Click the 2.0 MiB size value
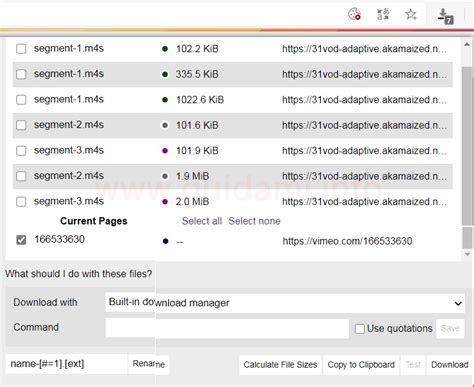 (192, 202)
